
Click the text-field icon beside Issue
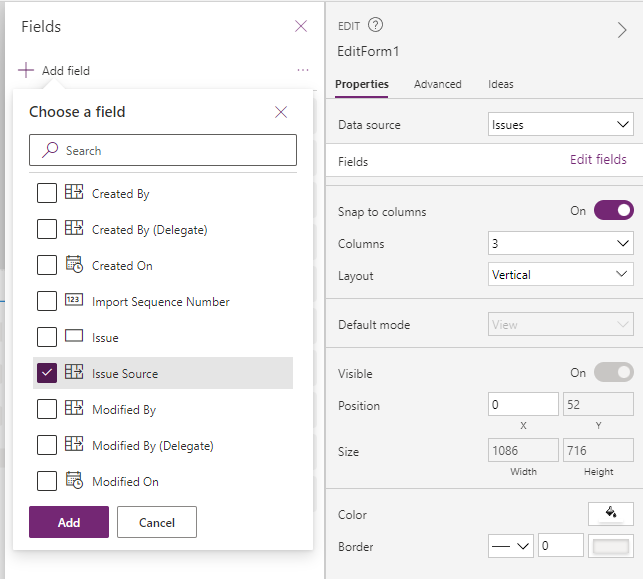click(74, 336)
